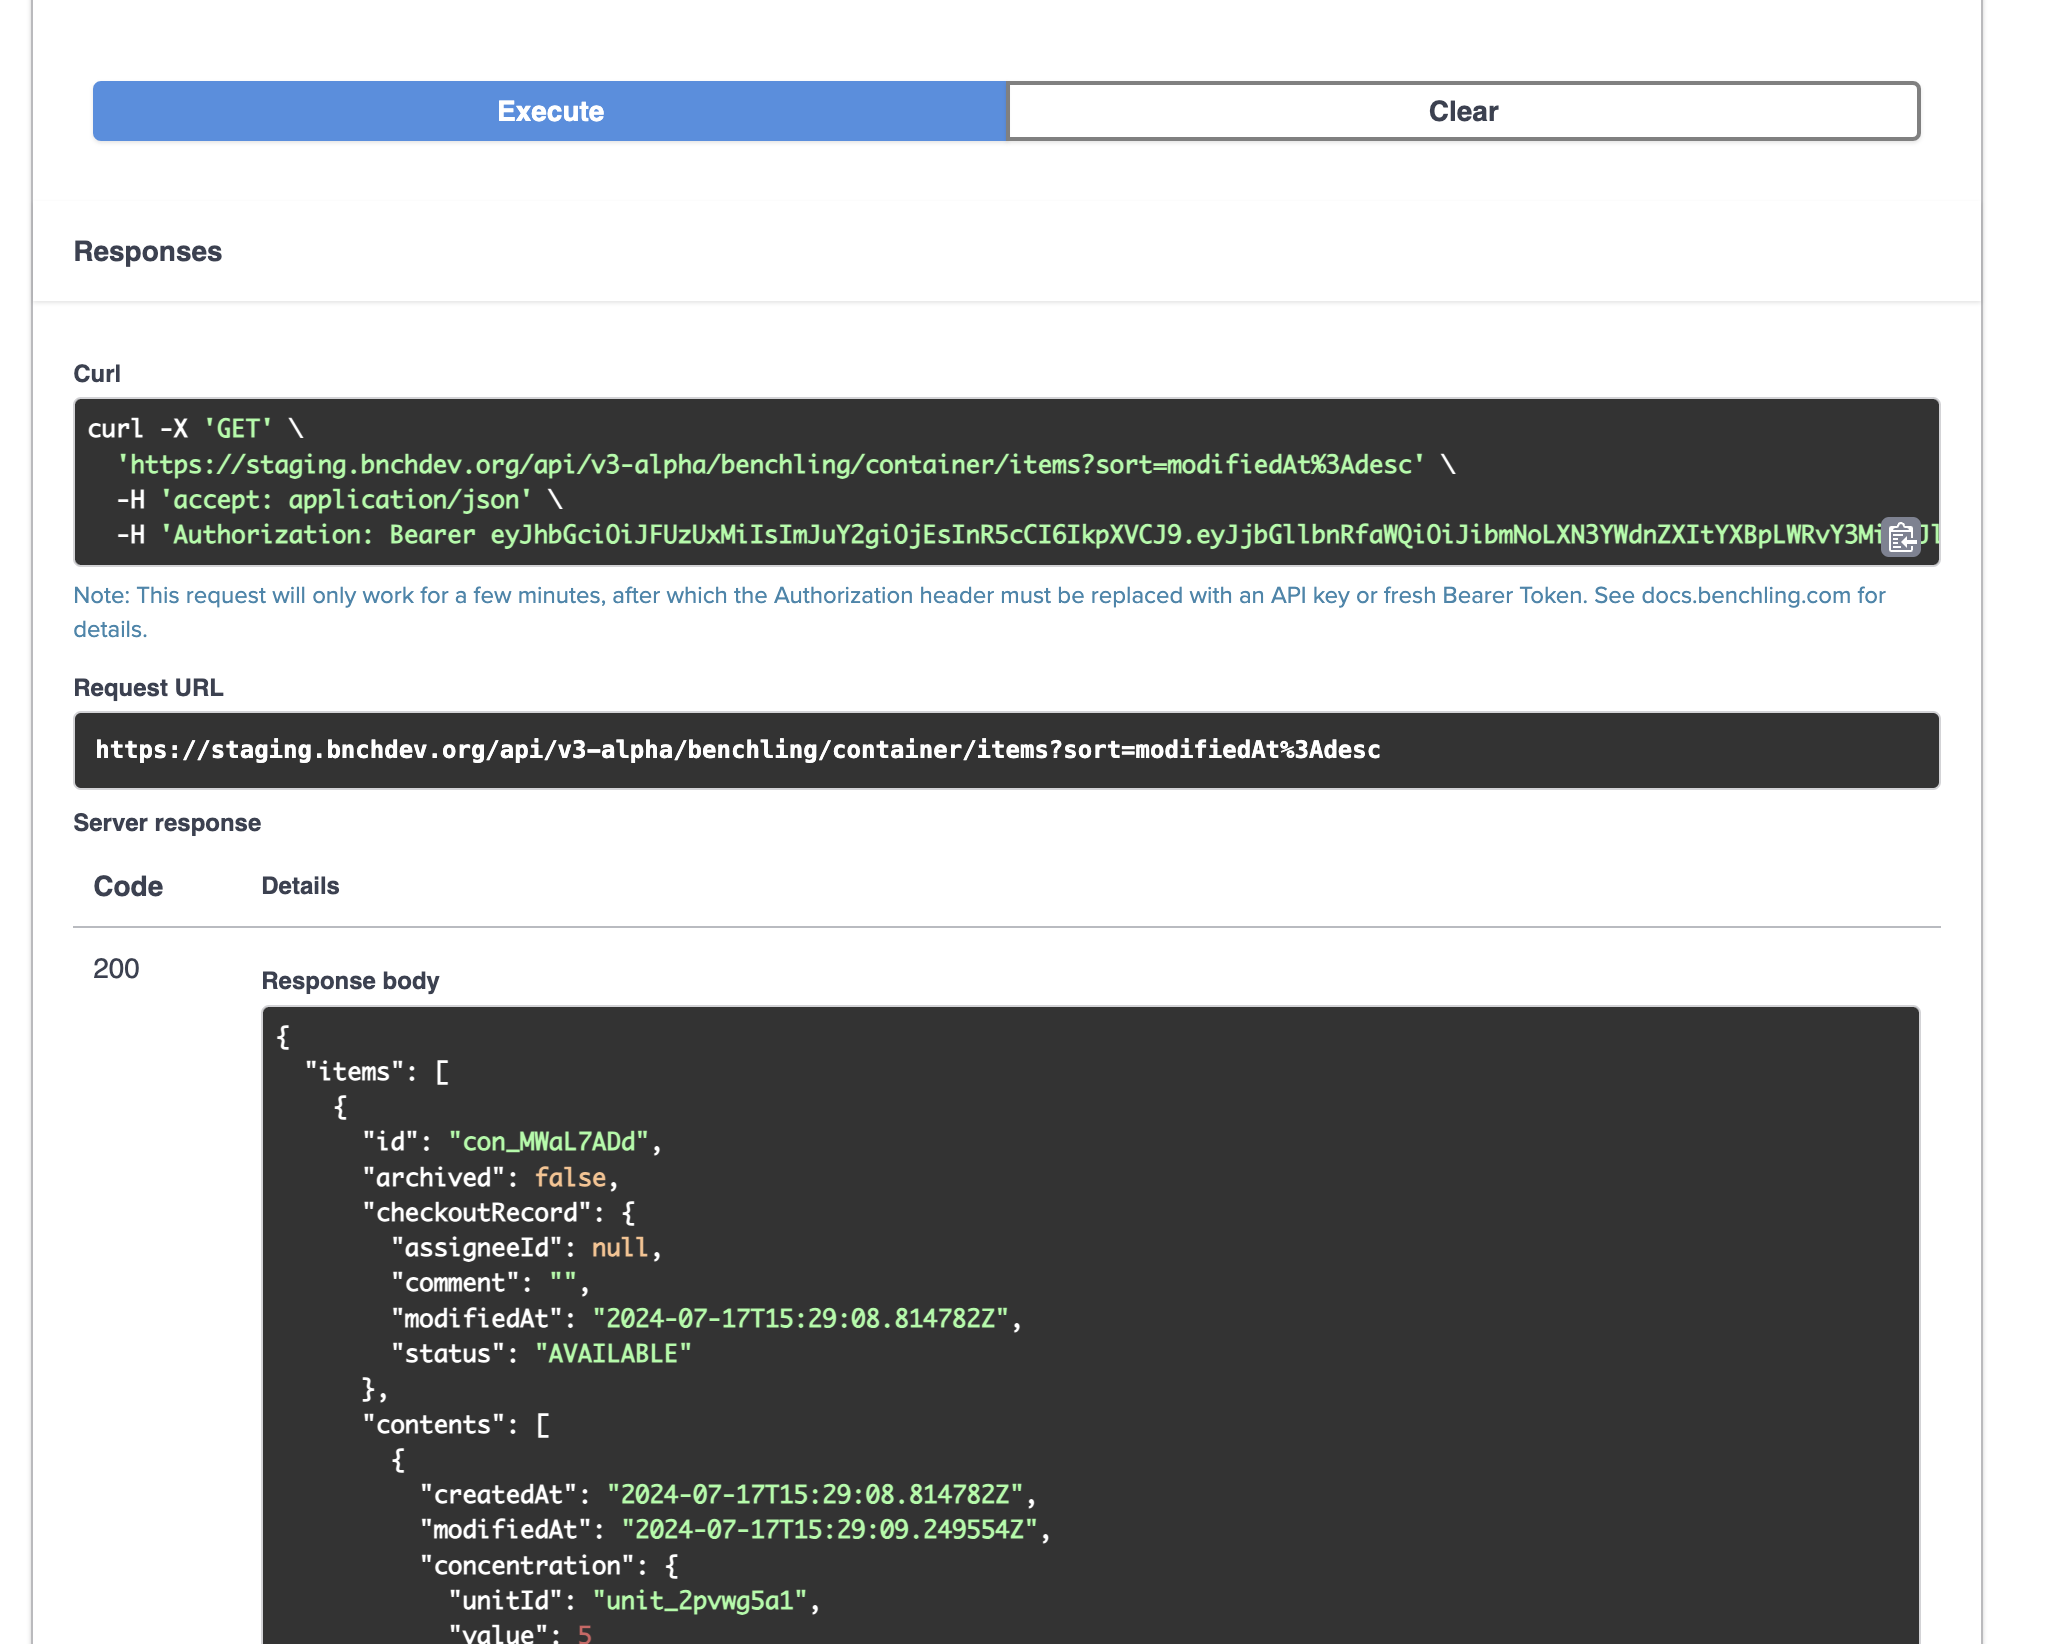Click the blue Execute button
Screen dimensions: 2060x1644
point(550,111)
